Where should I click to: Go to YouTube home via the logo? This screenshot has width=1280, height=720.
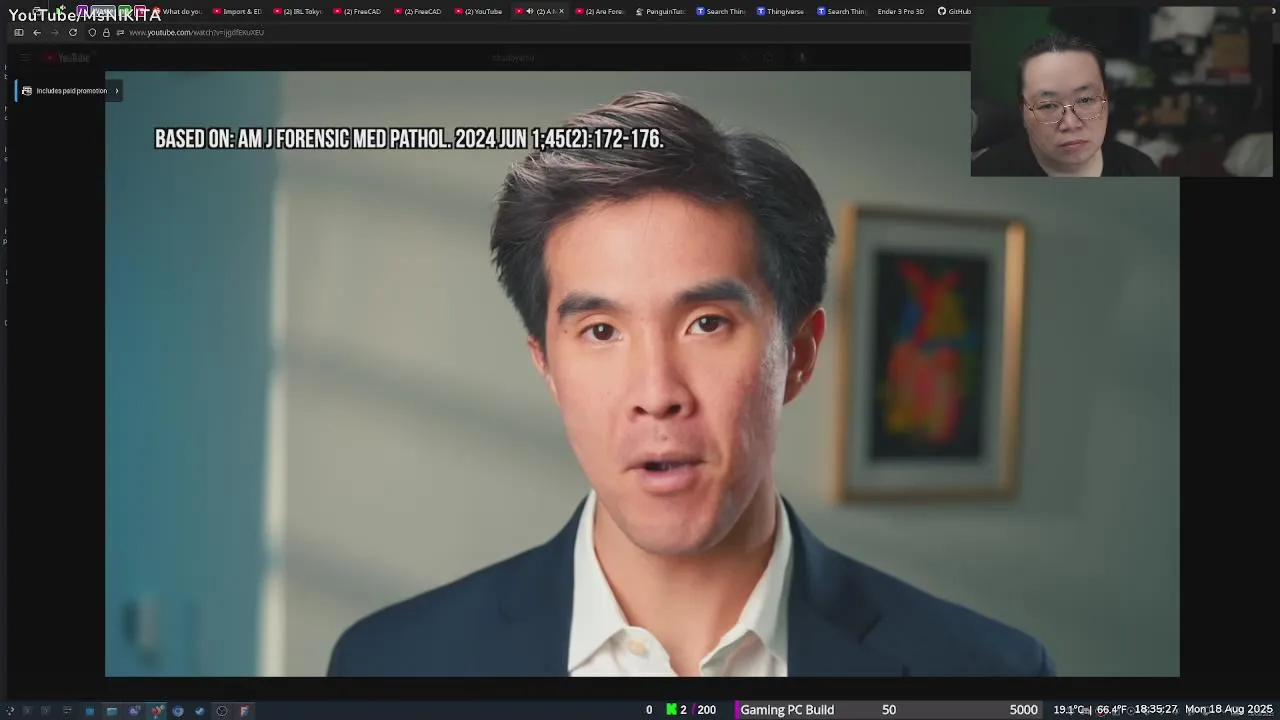click(x=68, y=58)
